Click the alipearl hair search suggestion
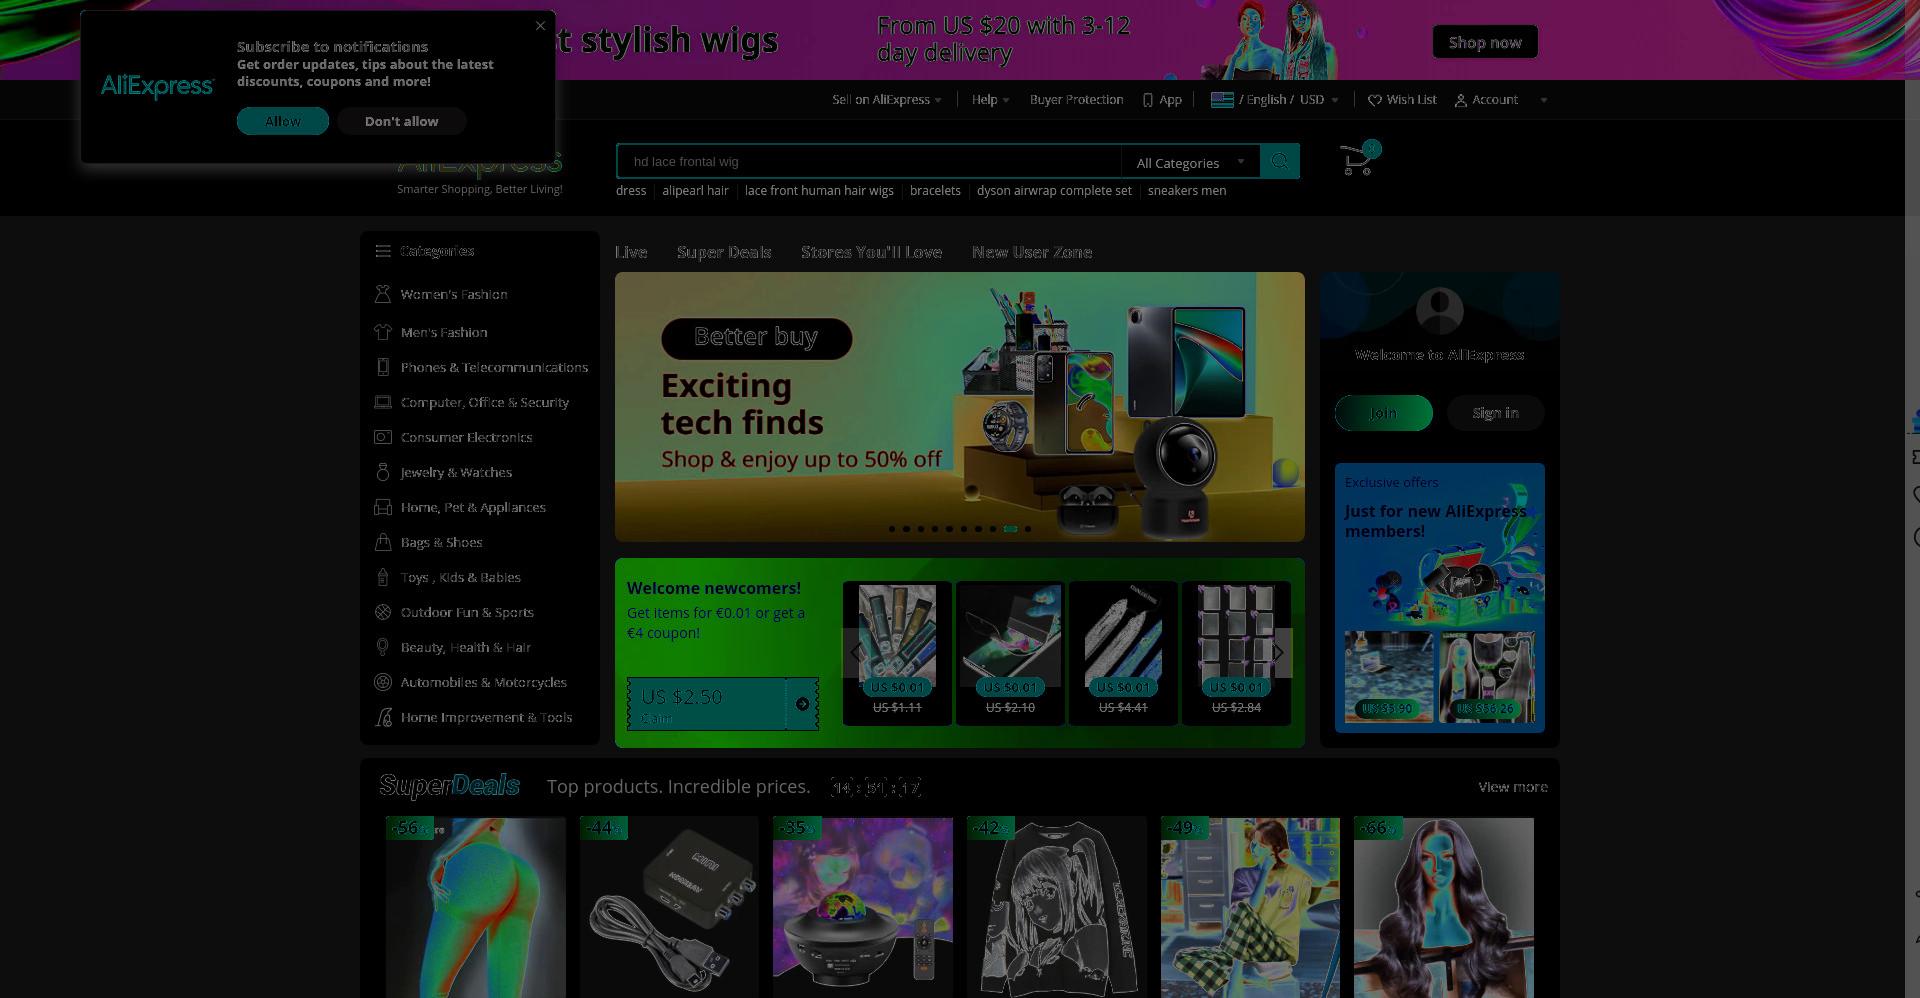Viewport: 1920px width, 998px height. click(x=695, y=191)
